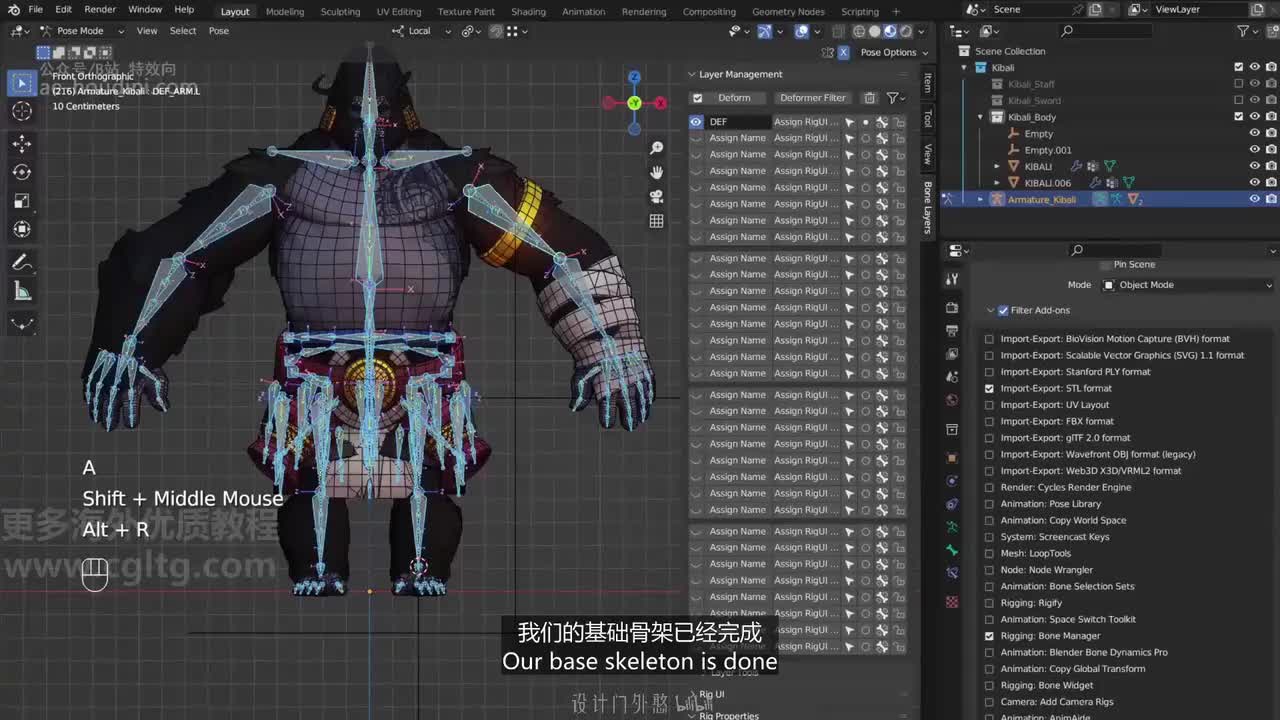1280x720 pixels.
Task: Click the DEF layer name field
Action: 737,122
